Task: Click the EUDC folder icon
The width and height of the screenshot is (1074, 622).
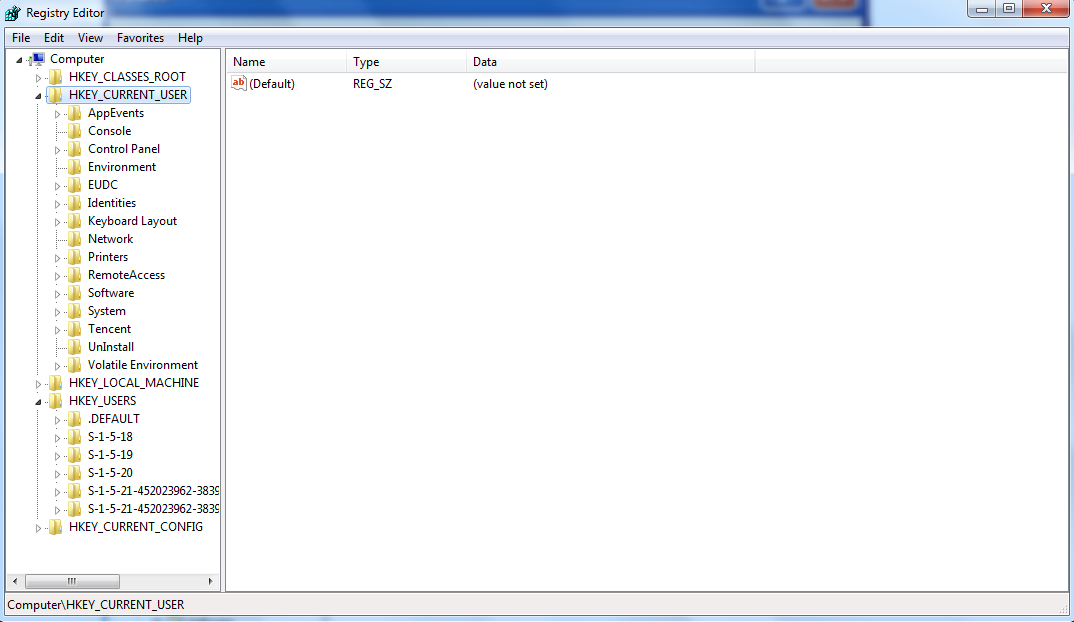Action: click(x=75, y=185)
